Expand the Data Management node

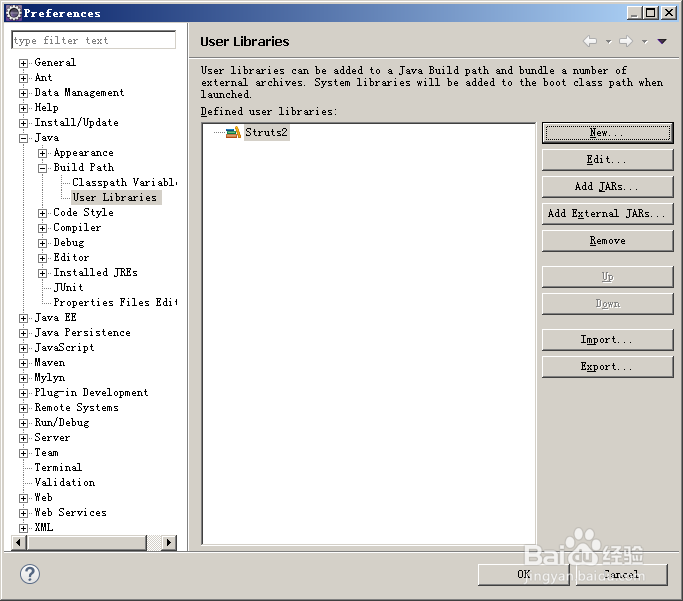24,94
